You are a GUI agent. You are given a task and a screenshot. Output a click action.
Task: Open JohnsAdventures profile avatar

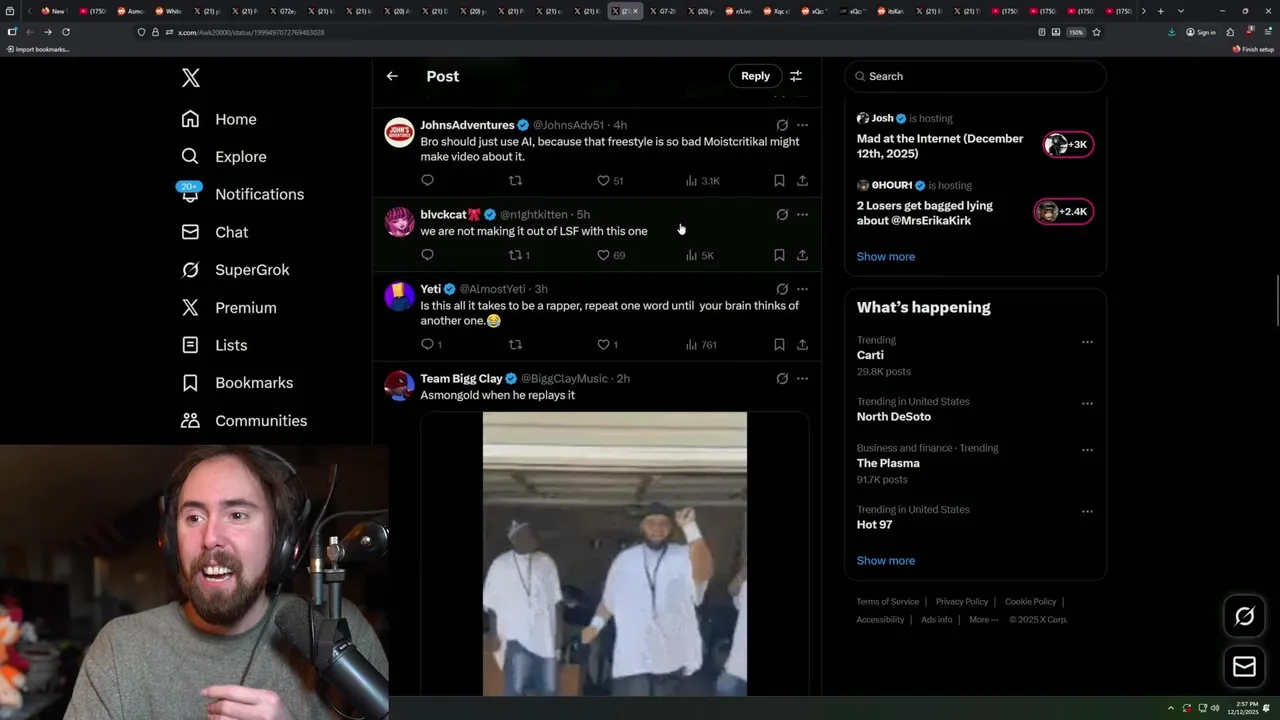click(399, 132)
